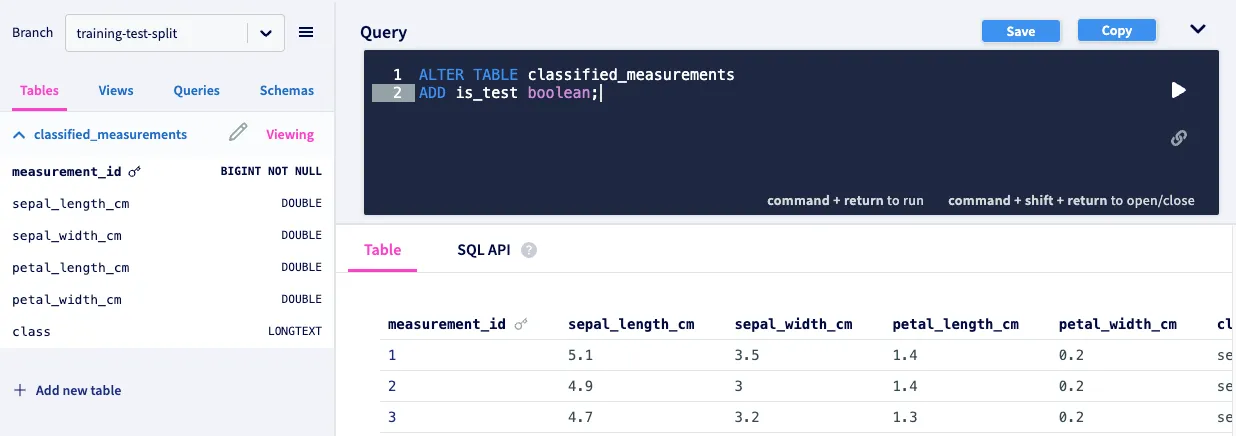Run the SQL query with play icon

point(1178,90)
